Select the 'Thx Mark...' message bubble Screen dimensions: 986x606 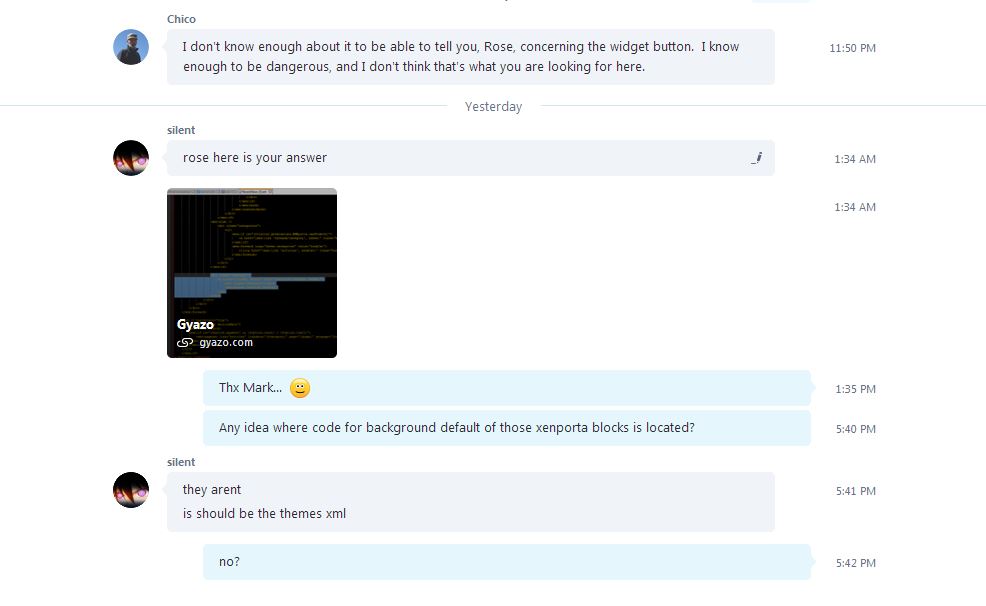507,388
